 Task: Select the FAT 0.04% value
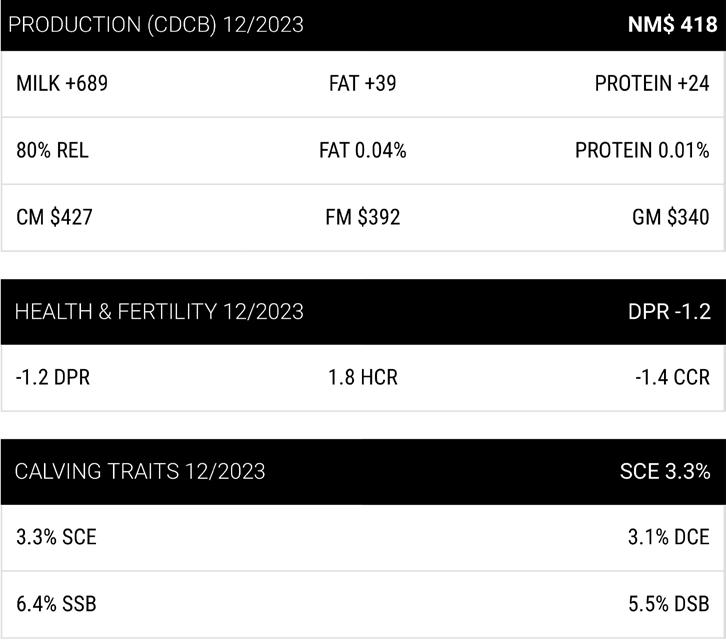pos(362,151)
